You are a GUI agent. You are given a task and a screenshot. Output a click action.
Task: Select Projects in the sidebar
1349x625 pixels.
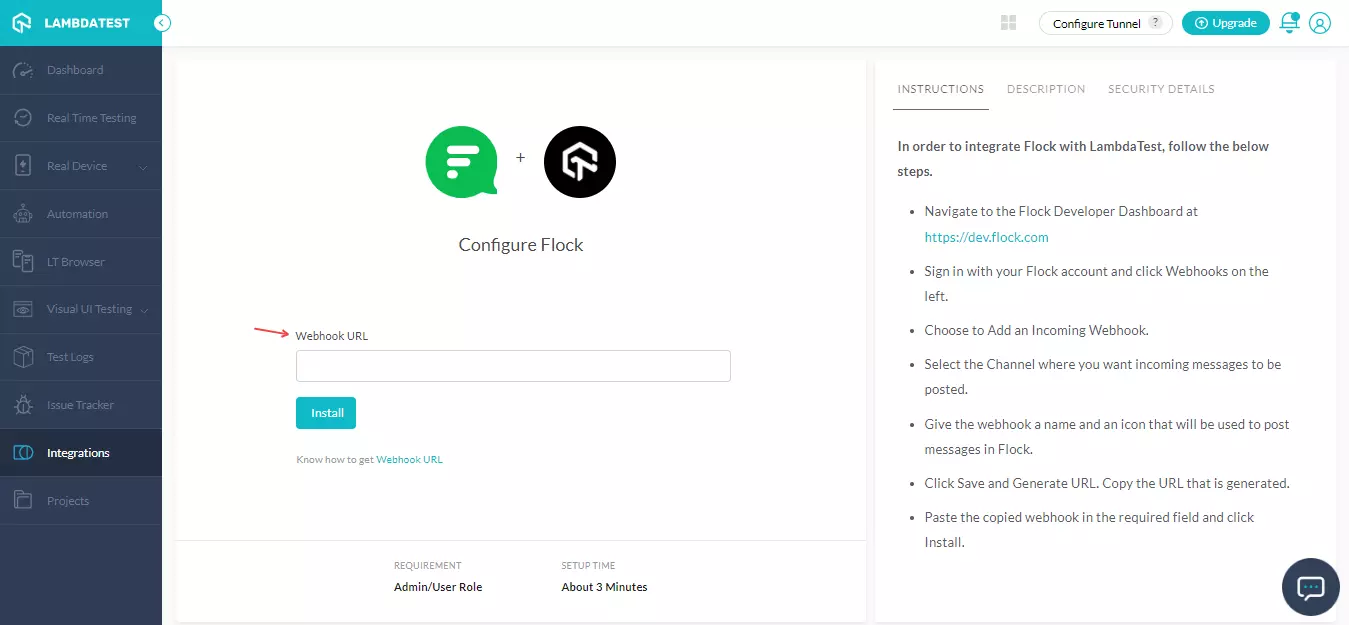[x=68, y=501]
